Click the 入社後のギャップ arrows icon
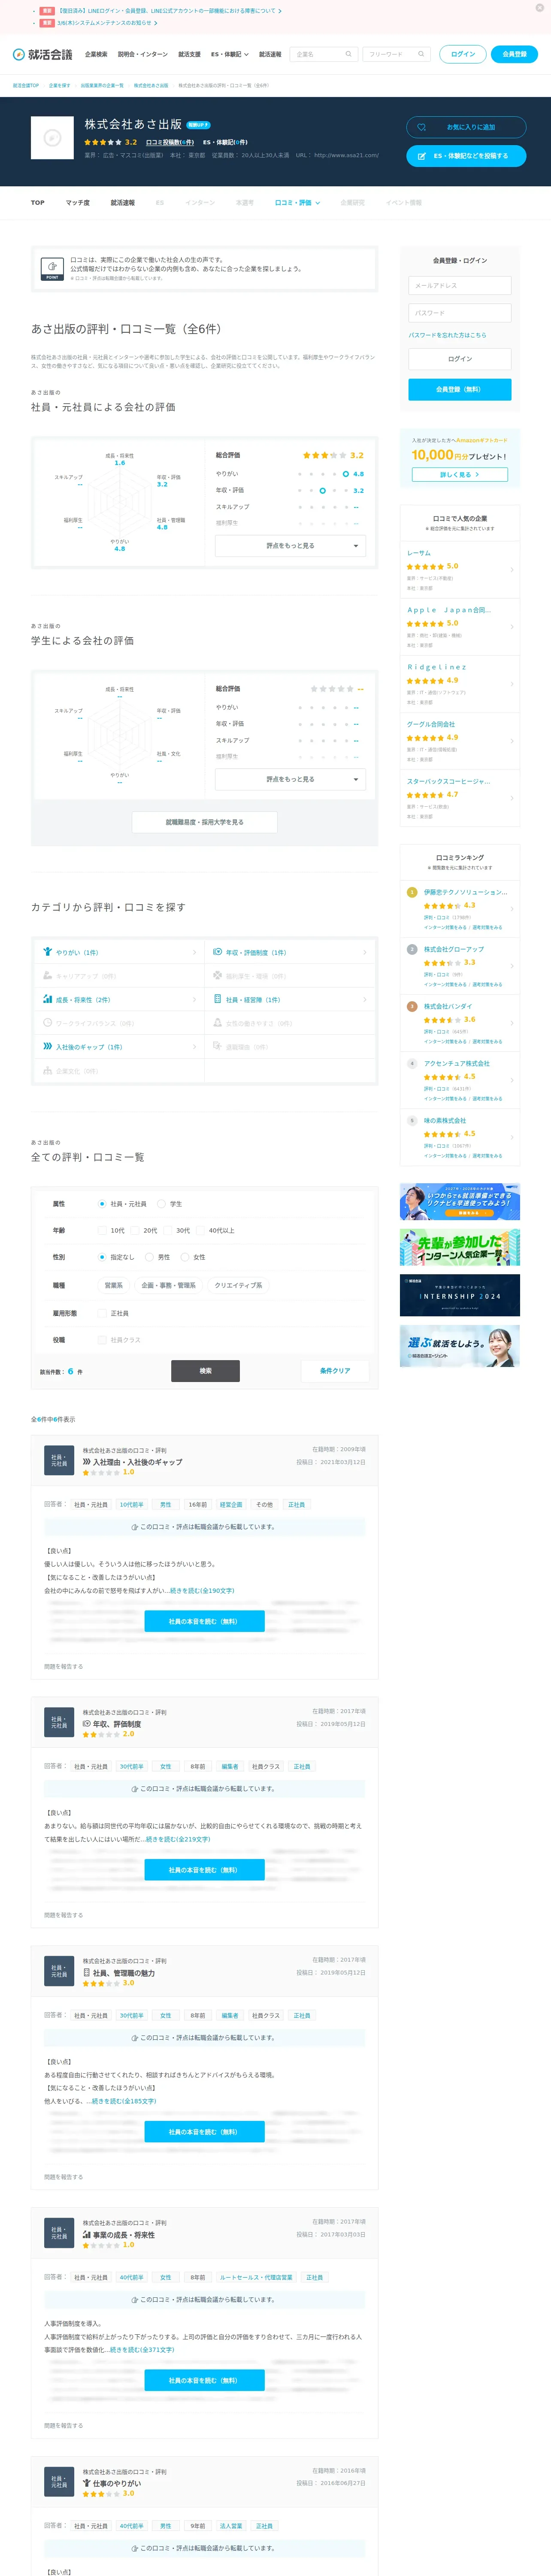551x2576 pixels. (x=47, y=1046)
